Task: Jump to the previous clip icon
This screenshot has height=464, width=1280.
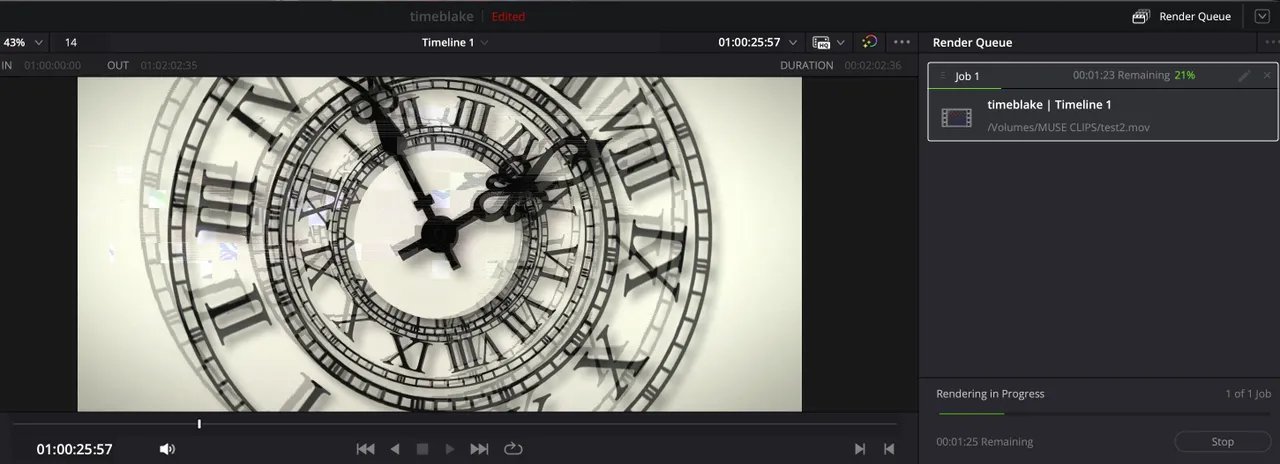Action: 889,449
